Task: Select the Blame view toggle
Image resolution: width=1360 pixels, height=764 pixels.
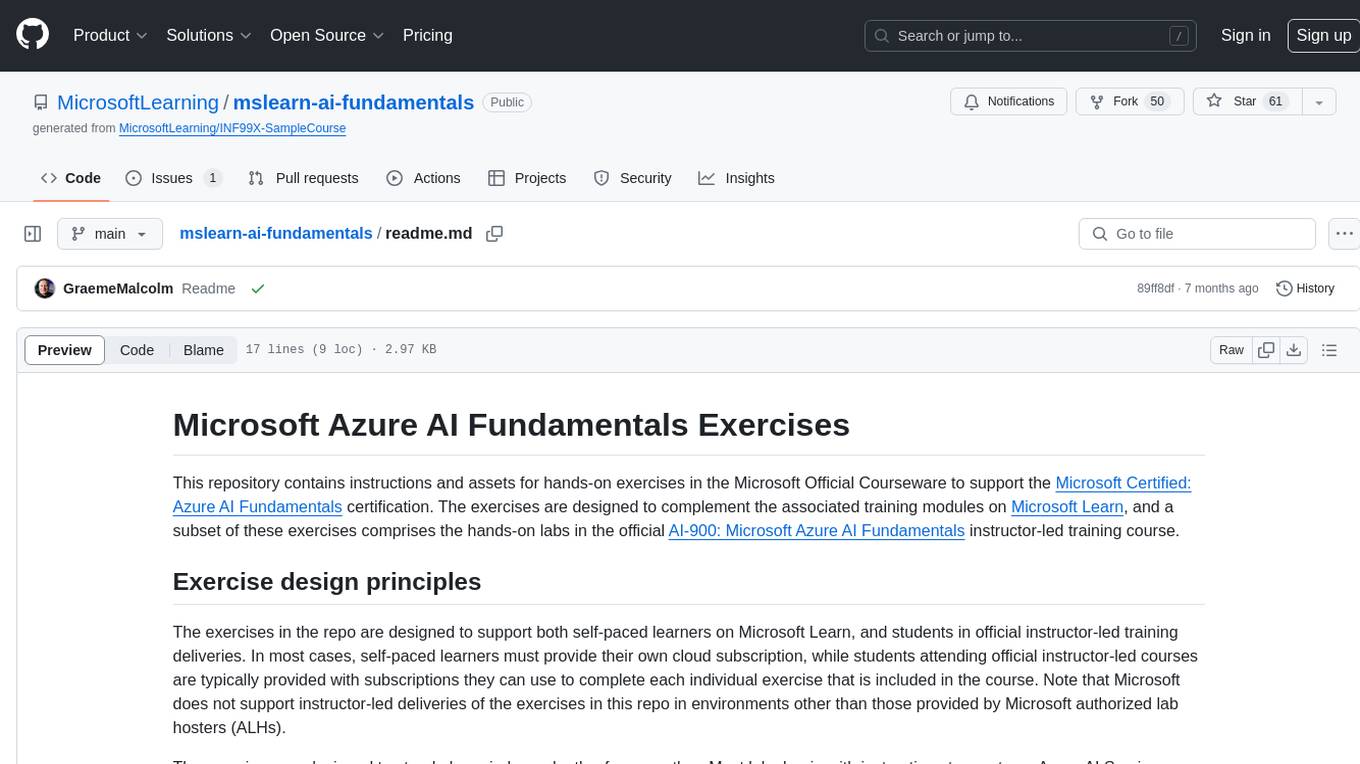Action: tap(203, 350)
